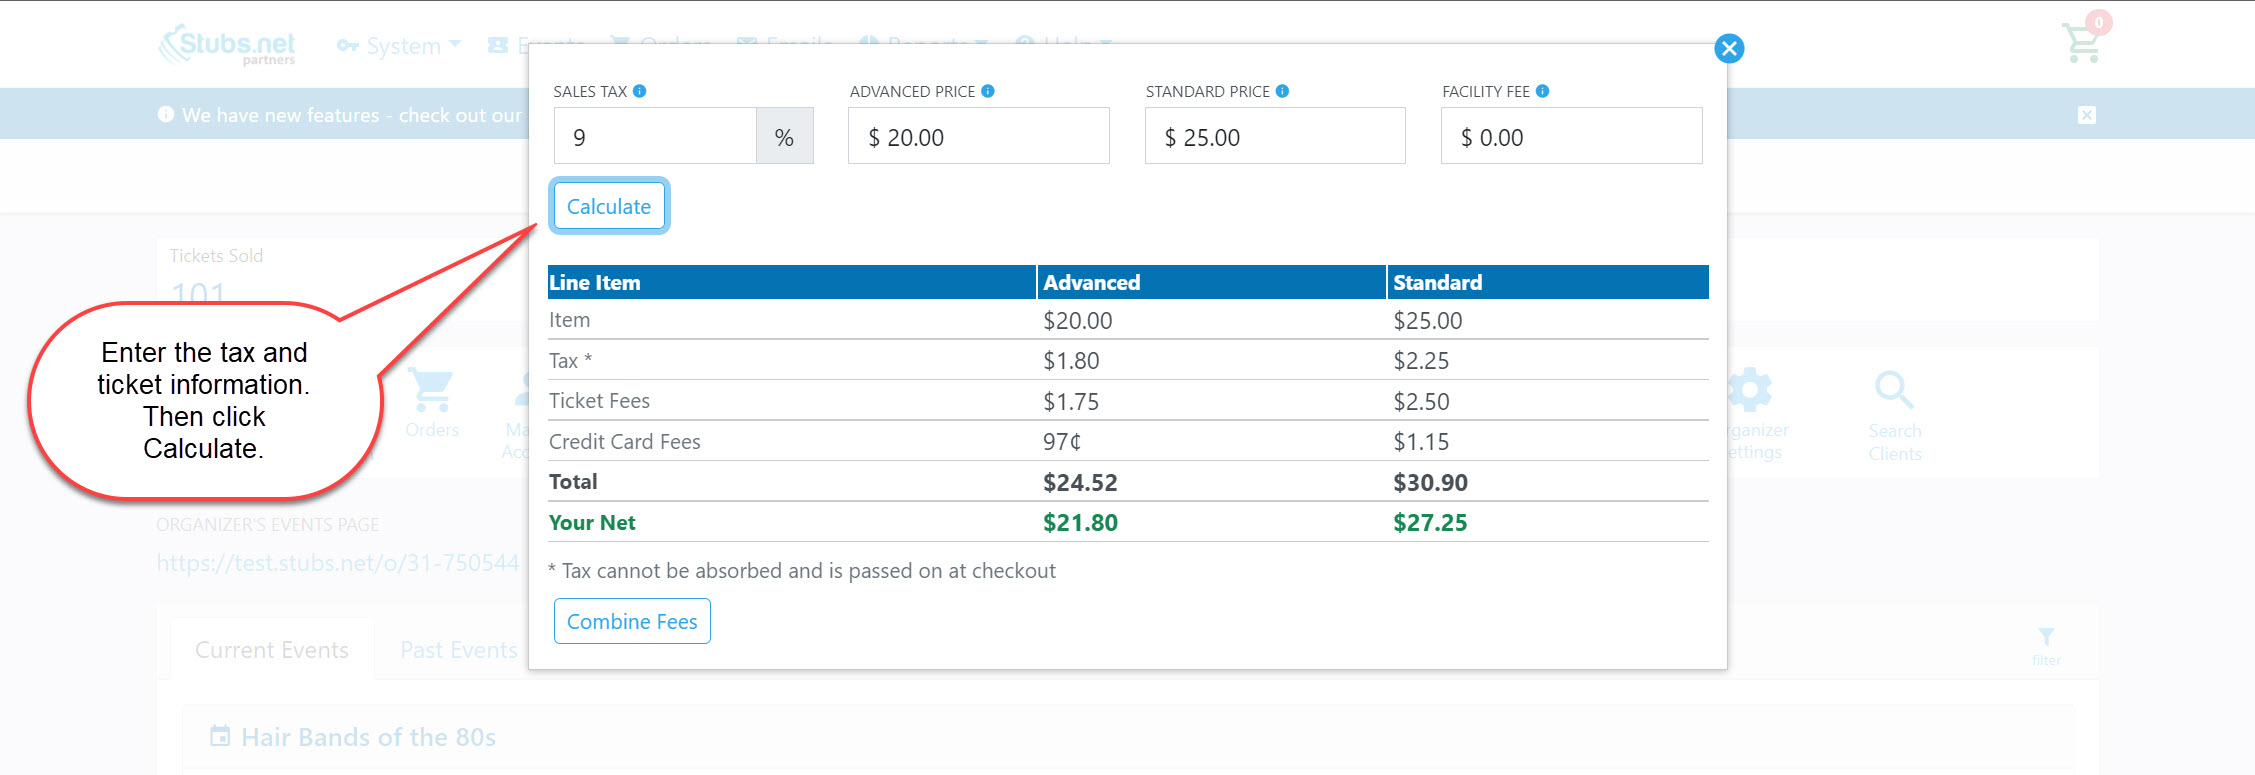
Task: Click the Facility Fee info icon
Action: [1543, 91]
